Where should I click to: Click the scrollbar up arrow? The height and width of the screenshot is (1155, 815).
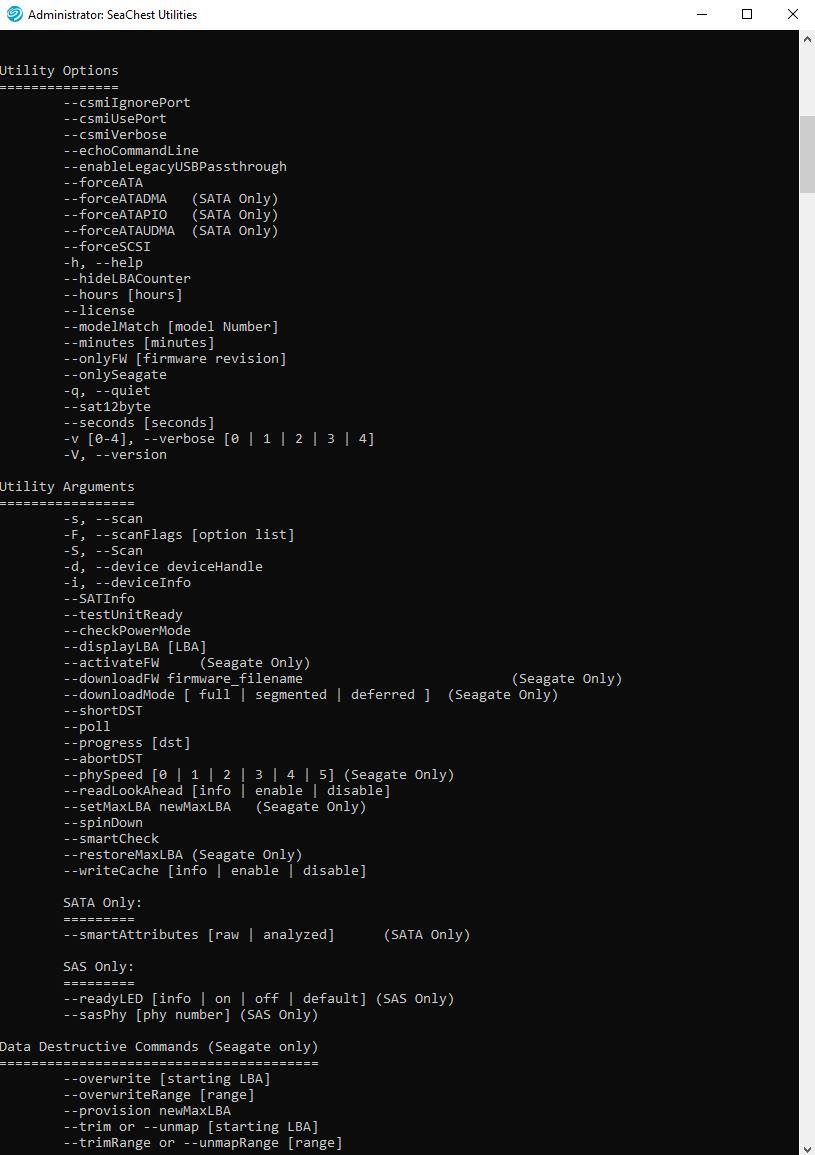coord(807,39)
